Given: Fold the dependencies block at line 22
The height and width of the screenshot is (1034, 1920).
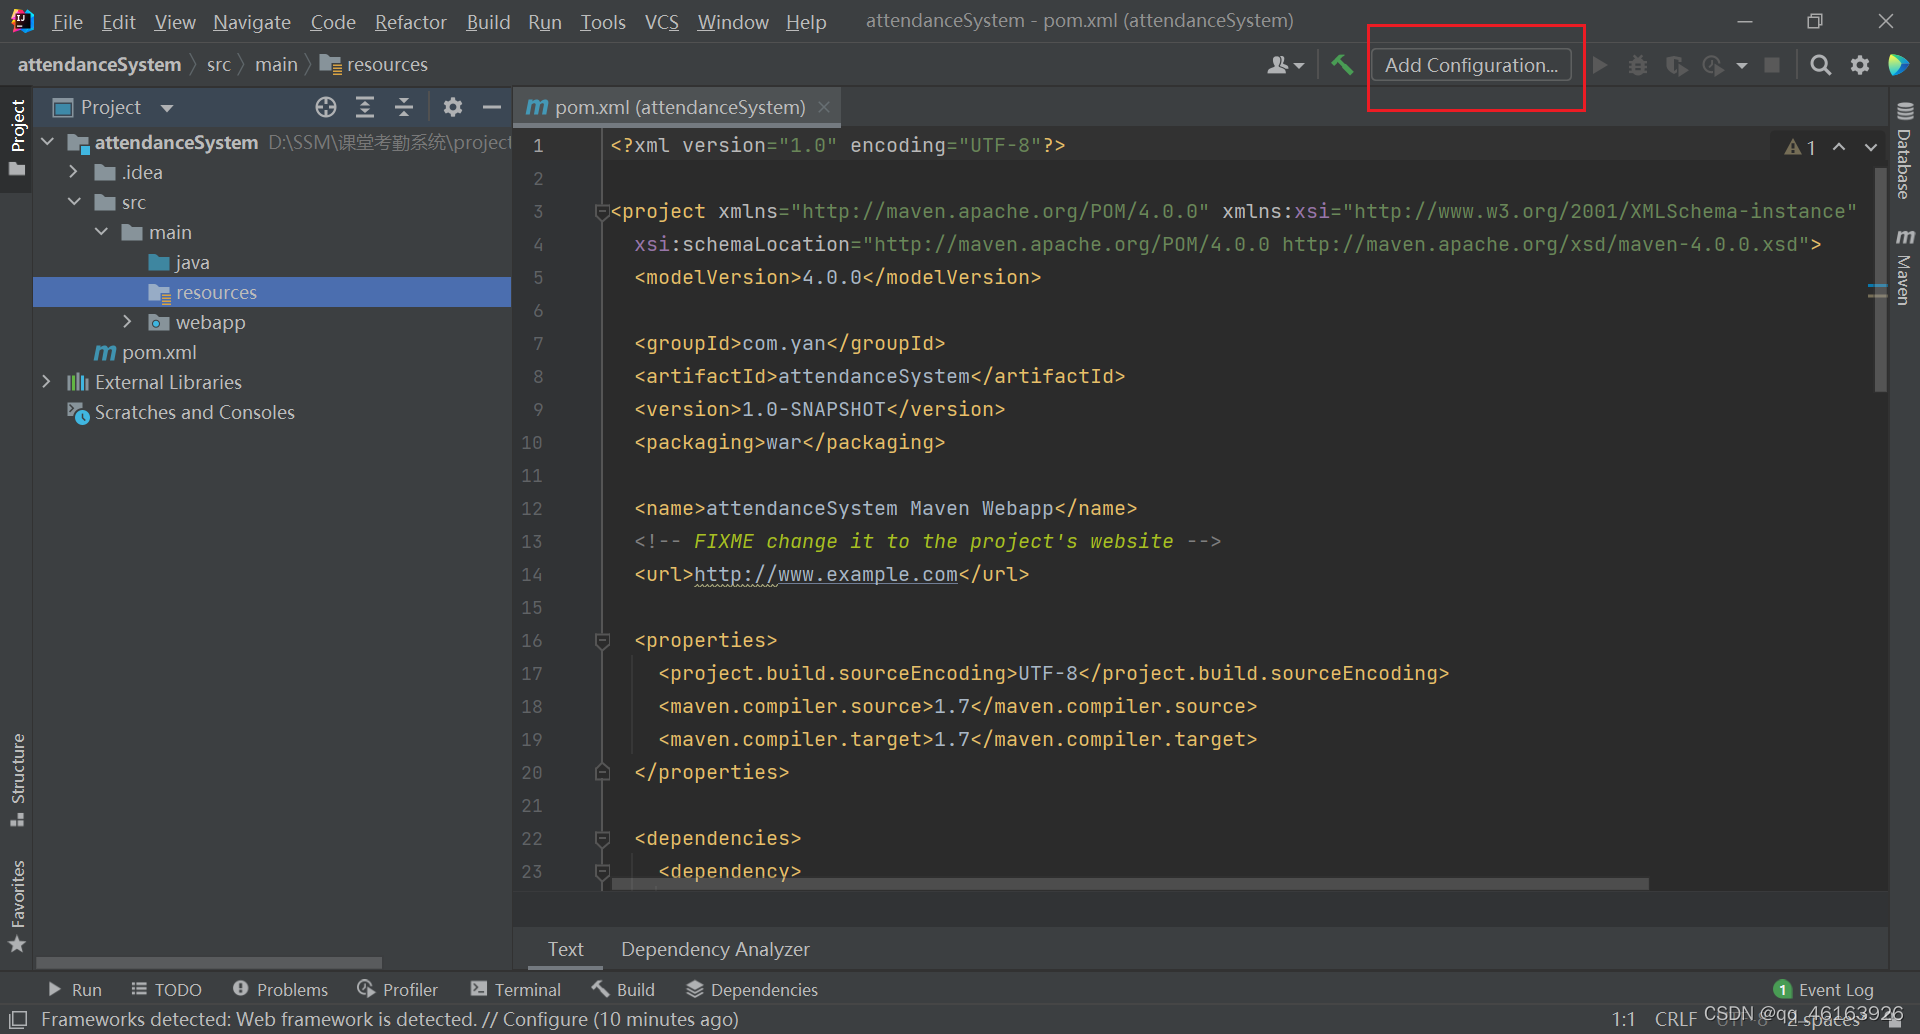Looking at the screenshot, I should click(602, 839).
